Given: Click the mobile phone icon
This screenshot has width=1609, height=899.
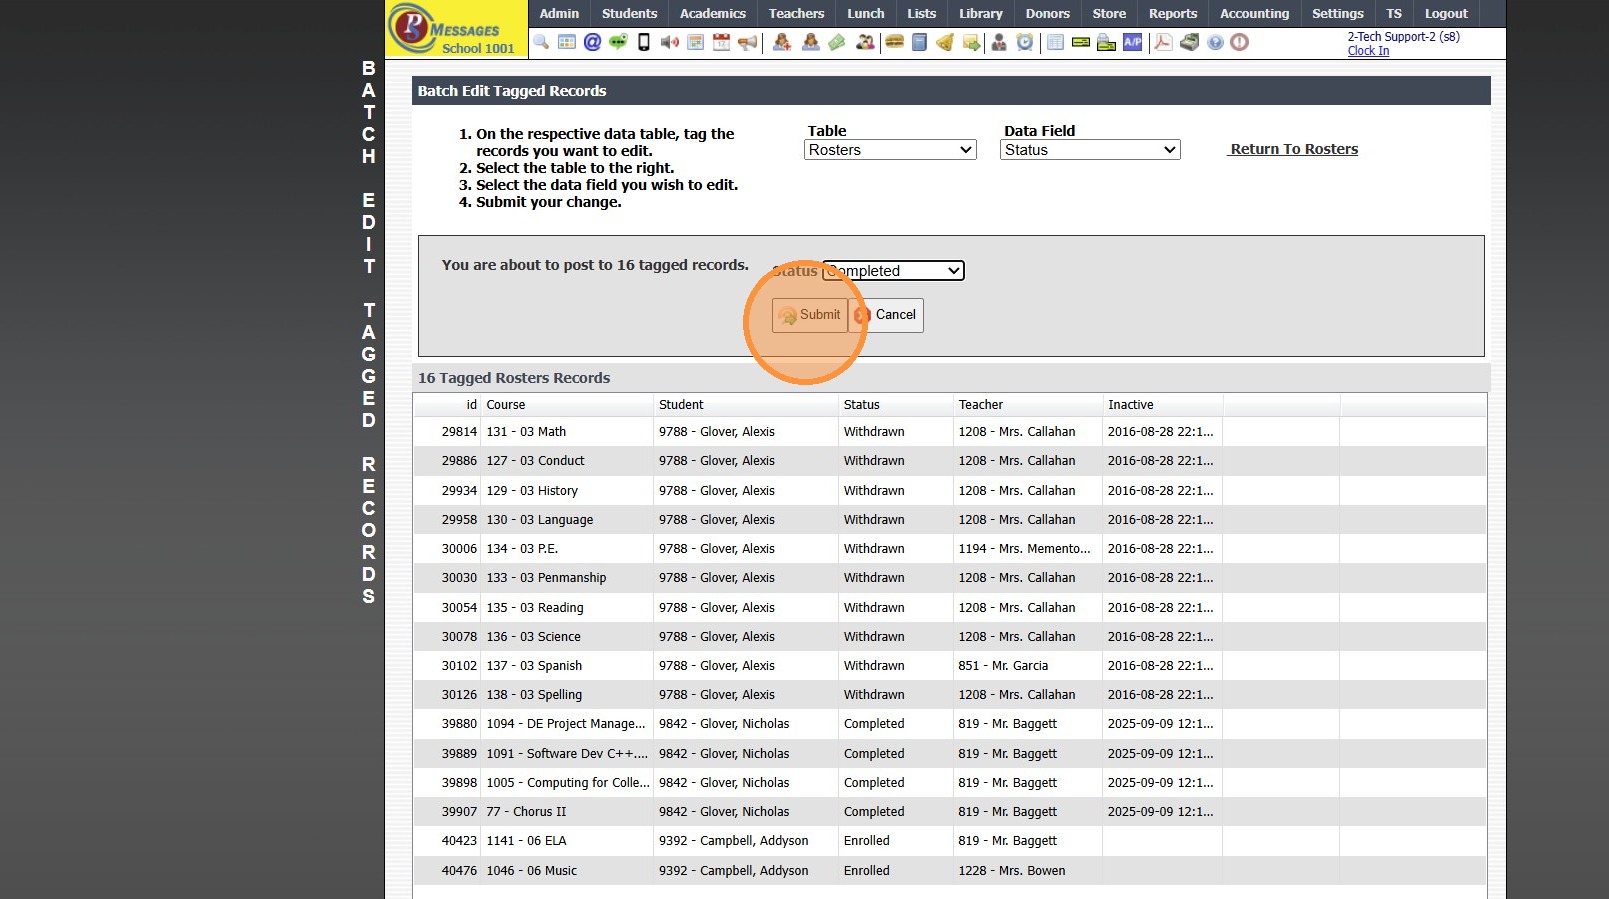Looking at the screenshot, I should 644,42.
